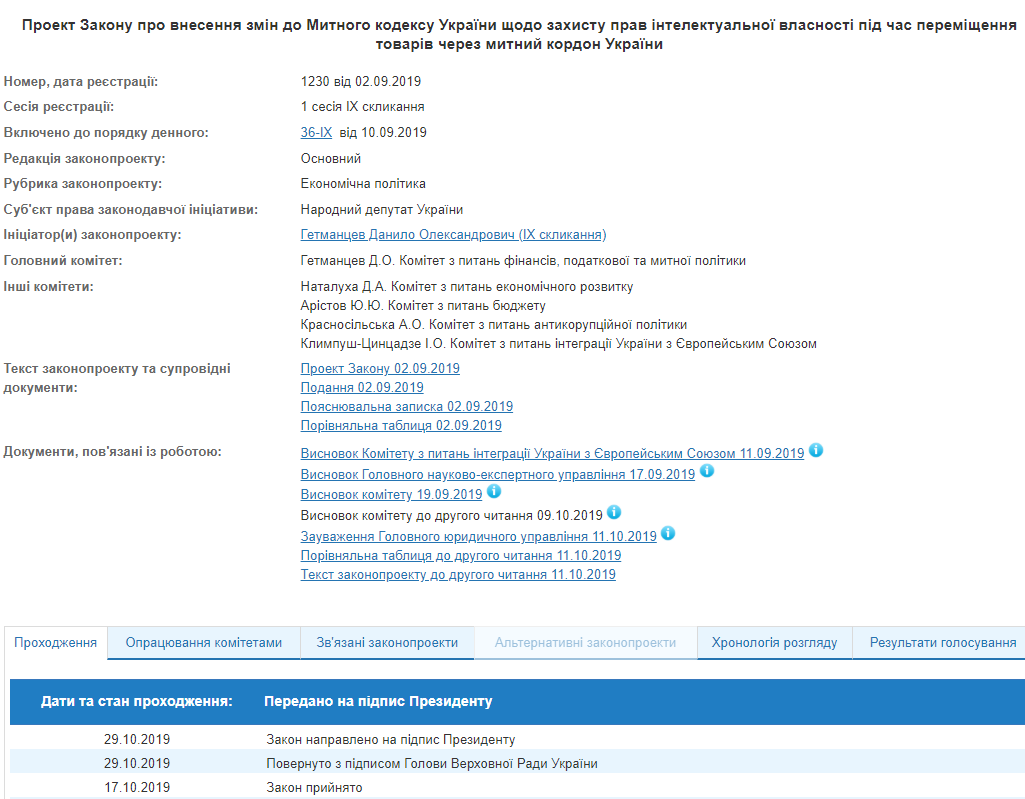Select the Проходження tab
This screenshot has width=1025, height=799.
(55, 643)
